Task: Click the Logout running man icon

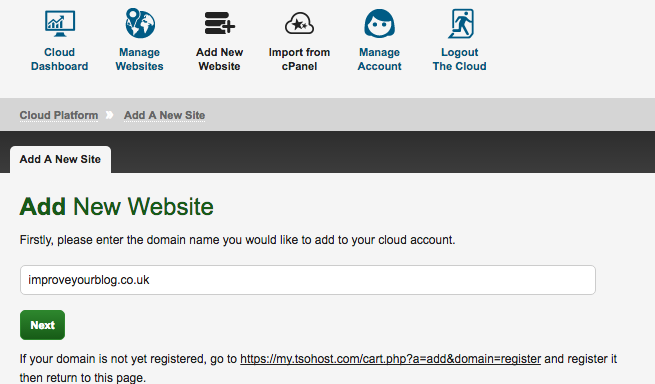Action: pyautogui.click(x=460, y=23)
